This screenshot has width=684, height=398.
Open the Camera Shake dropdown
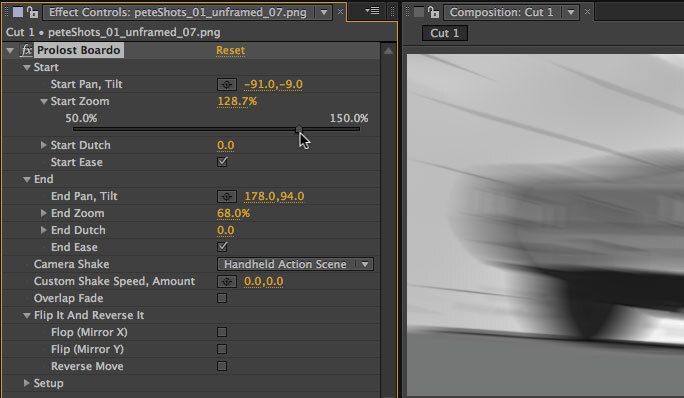pyautogui.click(x=295, y=264)
